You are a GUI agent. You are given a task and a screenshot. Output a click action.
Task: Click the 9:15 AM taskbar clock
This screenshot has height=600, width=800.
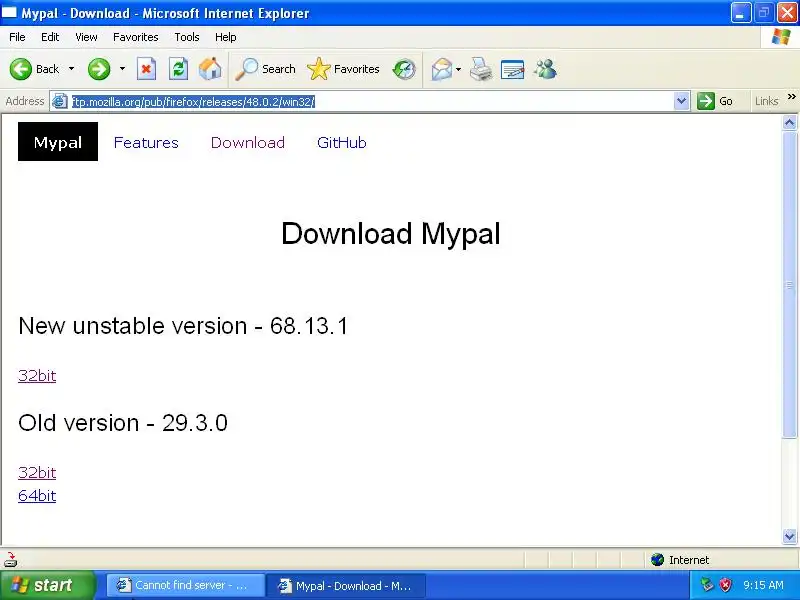tap(763, 585)
